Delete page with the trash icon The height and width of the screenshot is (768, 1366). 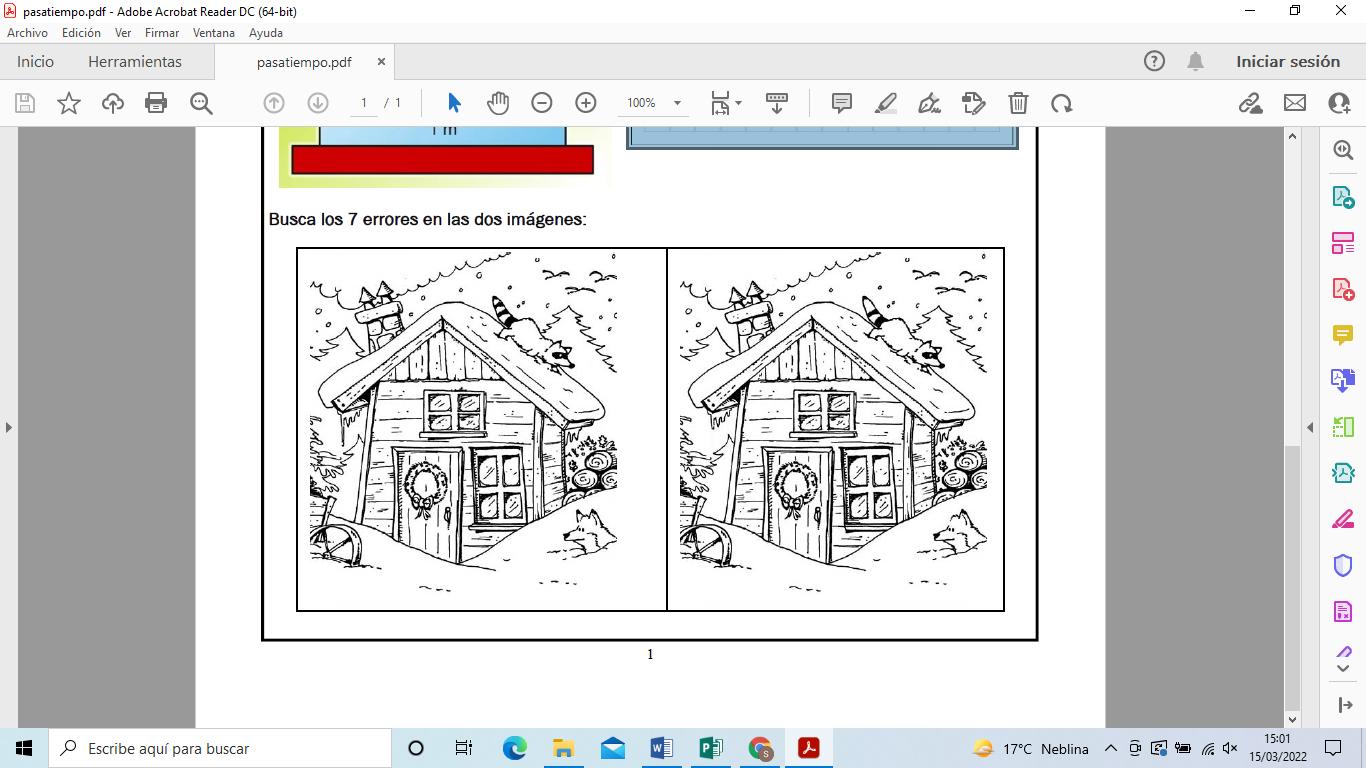pyautogui.click(x=1018, y=103)
